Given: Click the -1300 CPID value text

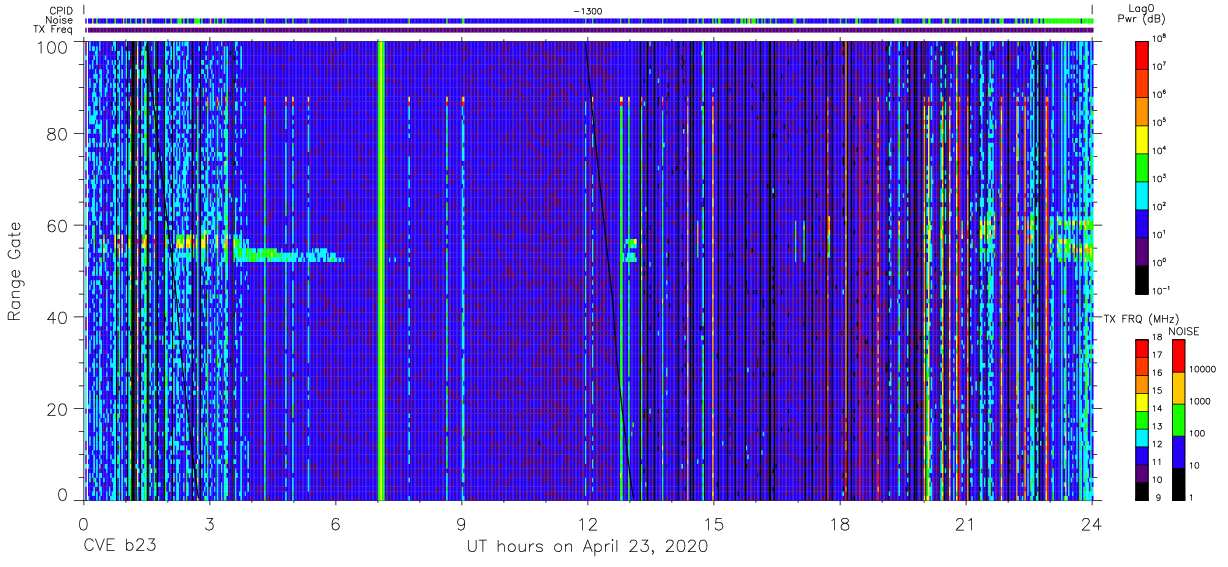Looking at the screenshot, I should (x=588, y=10).
